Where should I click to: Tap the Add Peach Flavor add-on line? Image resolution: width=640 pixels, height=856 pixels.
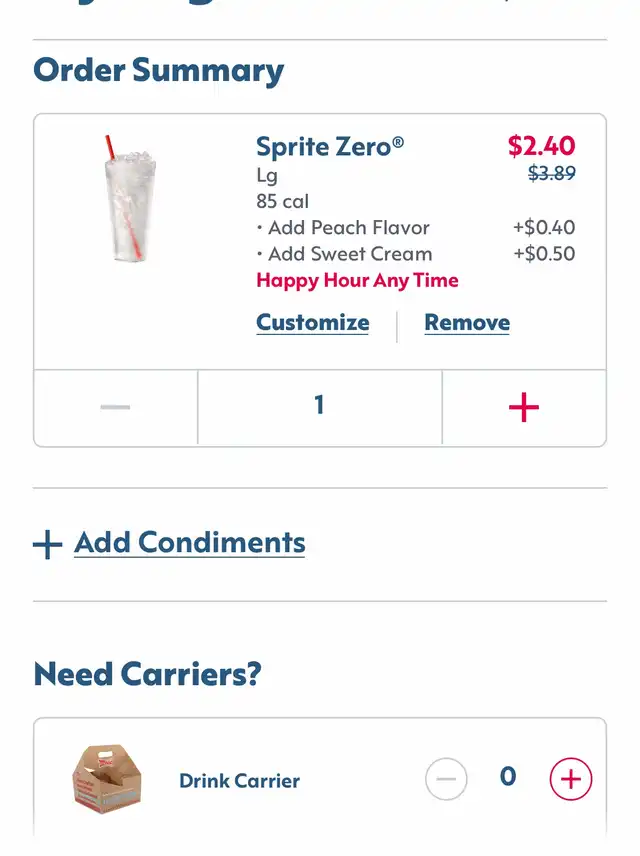tap(344, 228)
